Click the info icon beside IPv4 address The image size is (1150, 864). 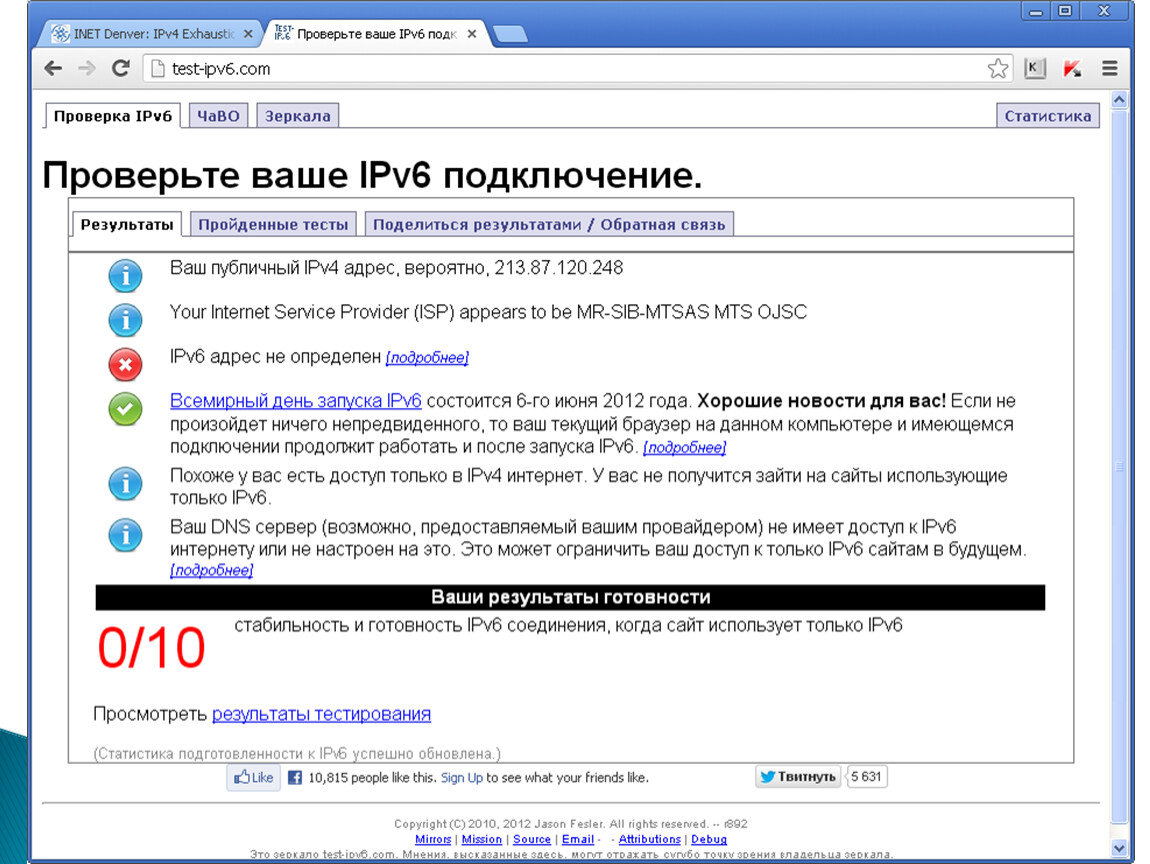pos(125,275)
